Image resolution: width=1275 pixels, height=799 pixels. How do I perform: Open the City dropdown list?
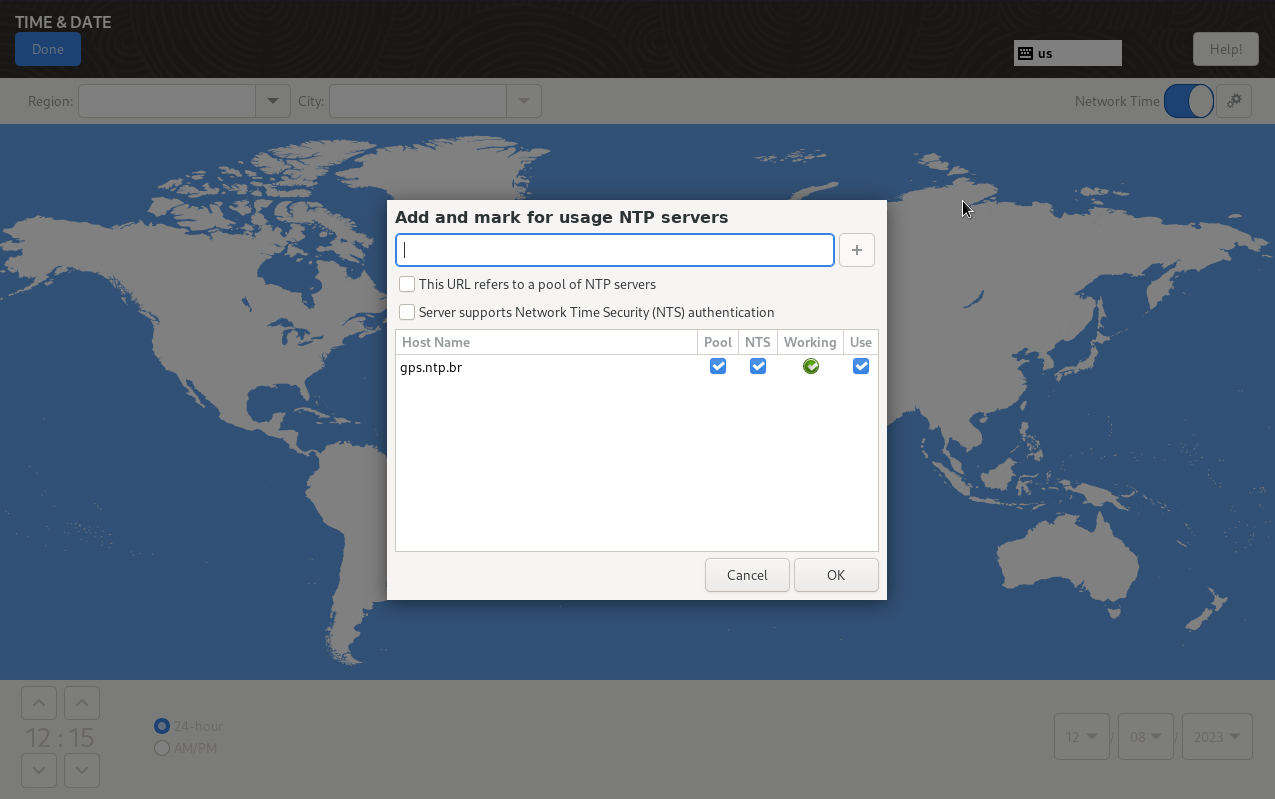[x=523, y=101]
